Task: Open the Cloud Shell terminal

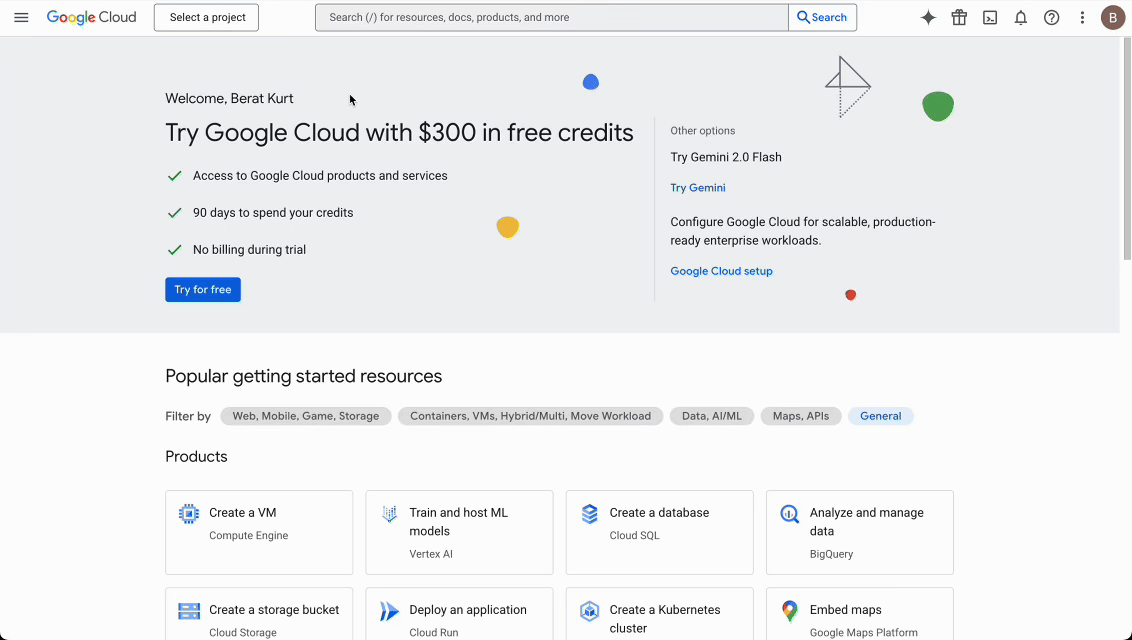Action: pos(989,17)
